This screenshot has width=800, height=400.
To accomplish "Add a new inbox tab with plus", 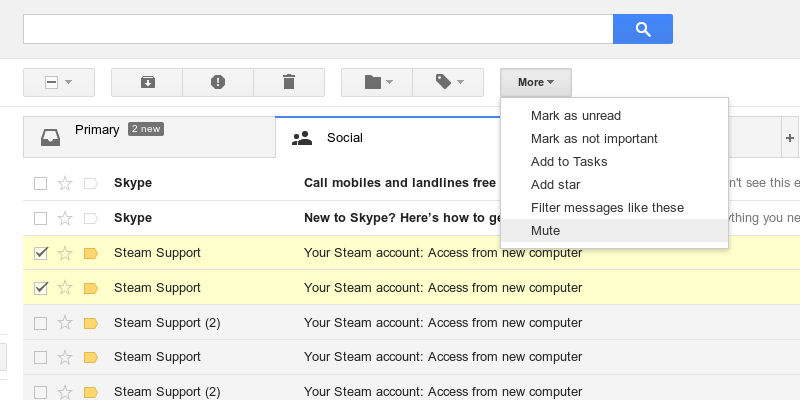I will (790, 138).
